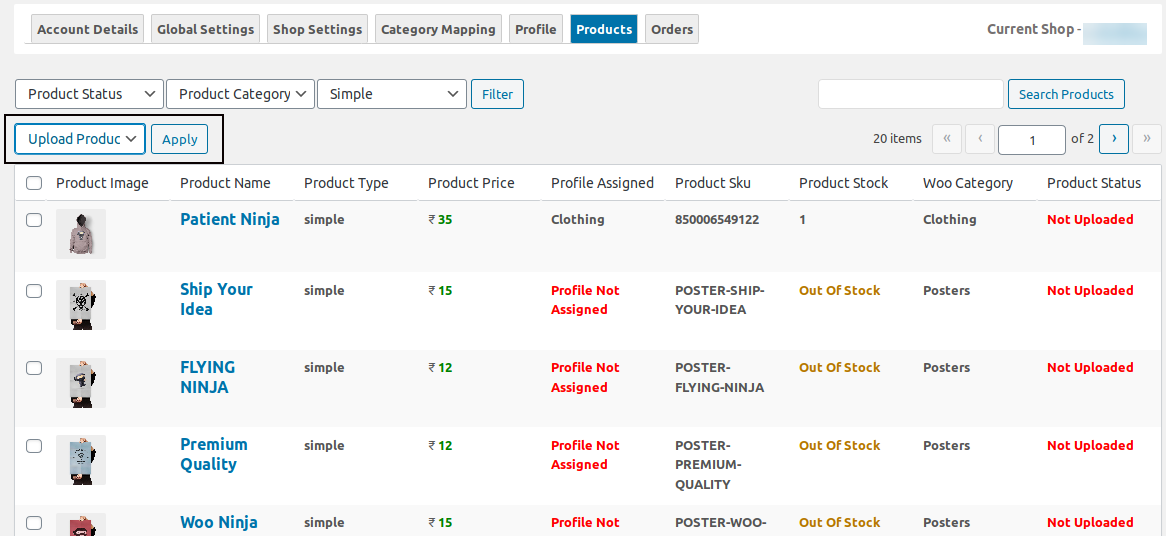The image size is (1166, 536).
Task: Switch to the Orders tab
Action: click(x=671, y=29)
